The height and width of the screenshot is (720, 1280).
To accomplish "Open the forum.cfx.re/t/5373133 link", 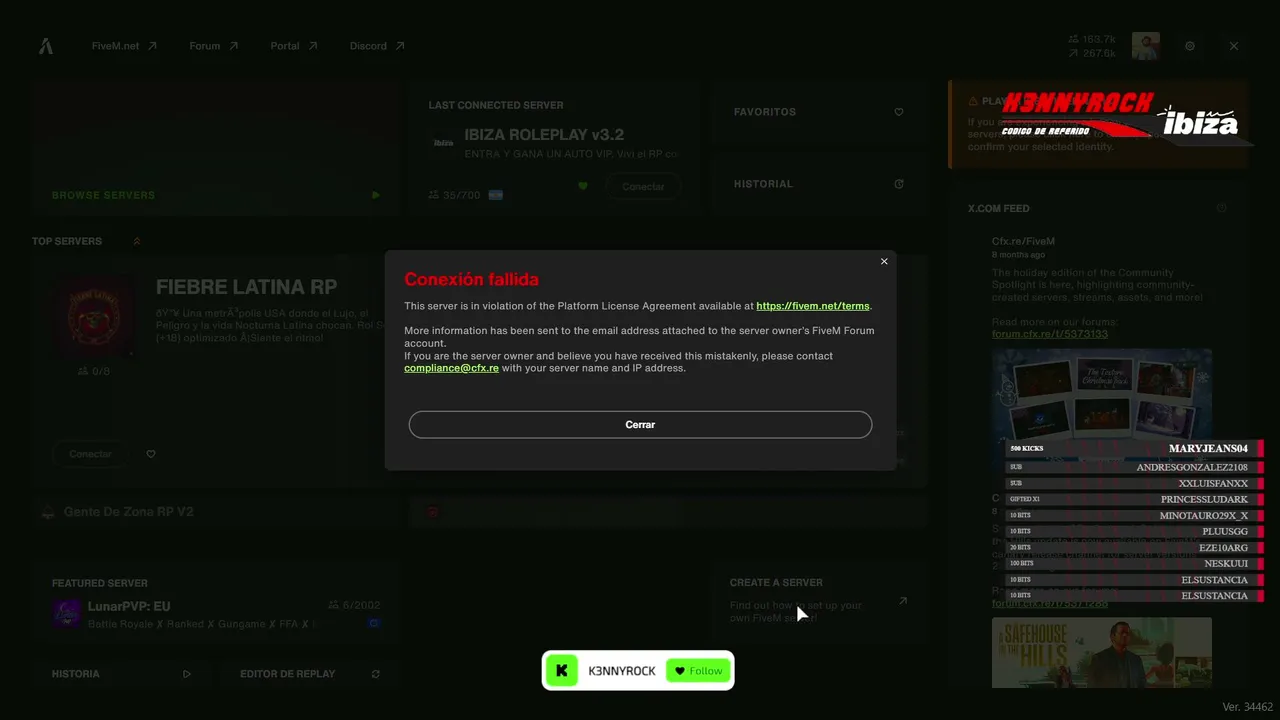I will point(1050,334).
